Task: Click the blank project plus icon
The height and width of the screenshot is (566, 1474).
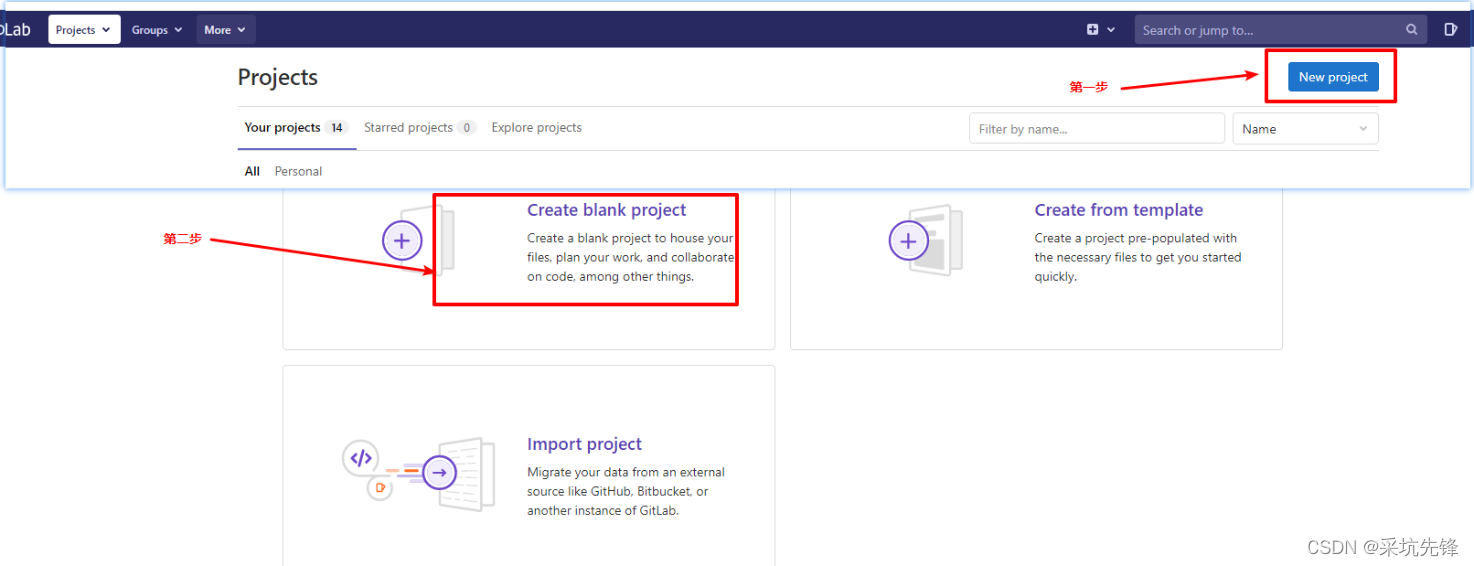Action: tap(402, 241)
